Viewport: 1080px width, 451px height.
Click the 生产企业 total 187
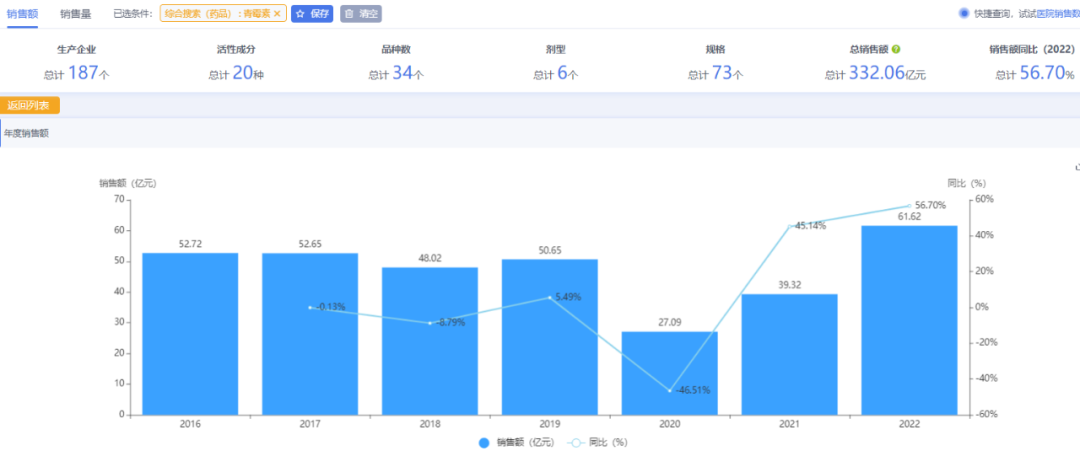pyautogui.click(x=83, y=73)
